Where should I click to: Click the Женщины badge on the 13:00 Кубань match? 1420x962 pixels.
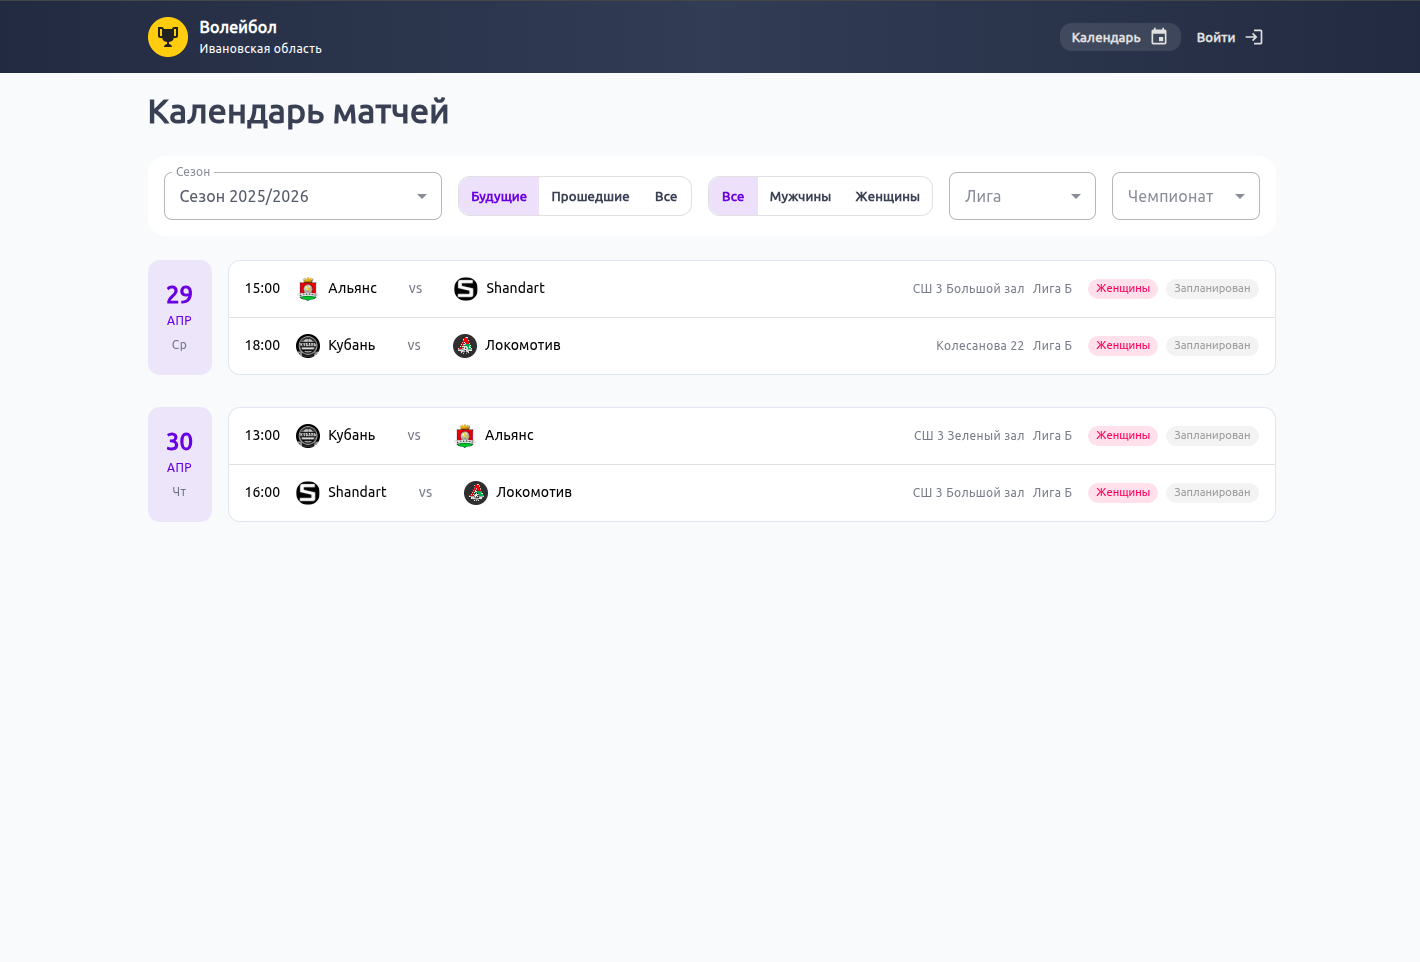pyautogui.click(x=1122, y=435)
